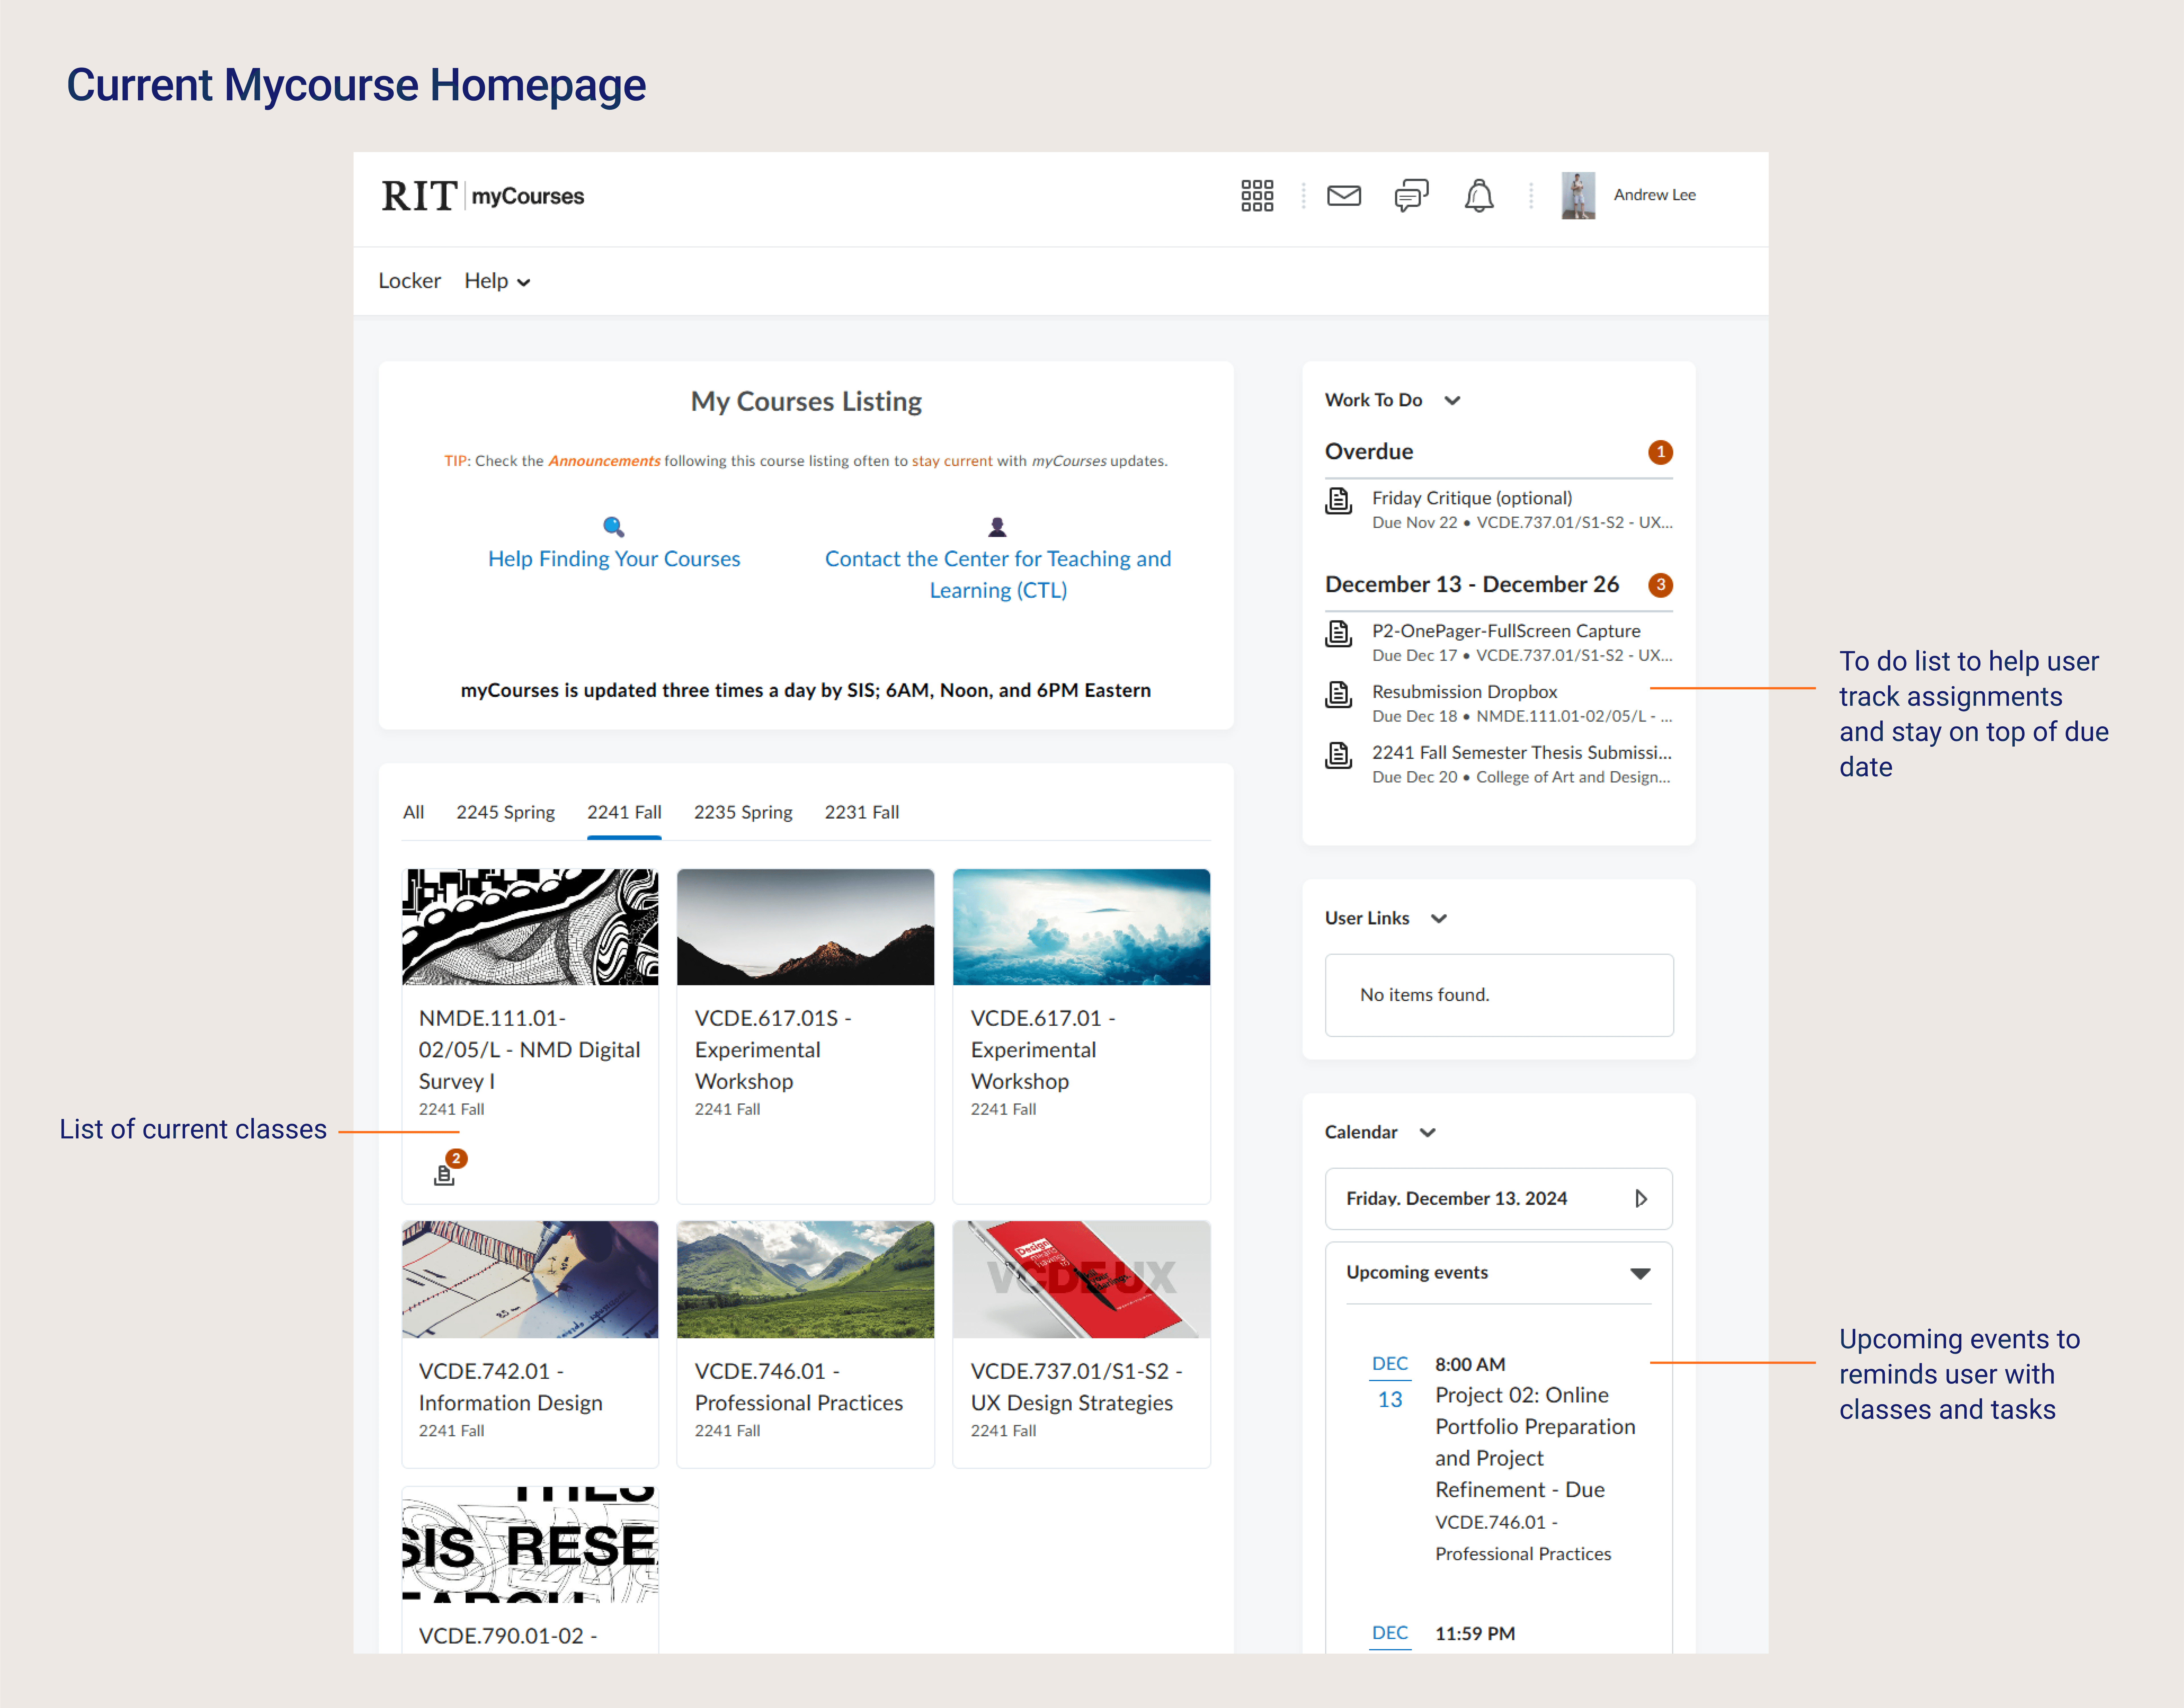Open VCDE.742.01 Information Design course thumbnail
This screenshot has height=1708, width=2184.
[x=530, y=1279]
